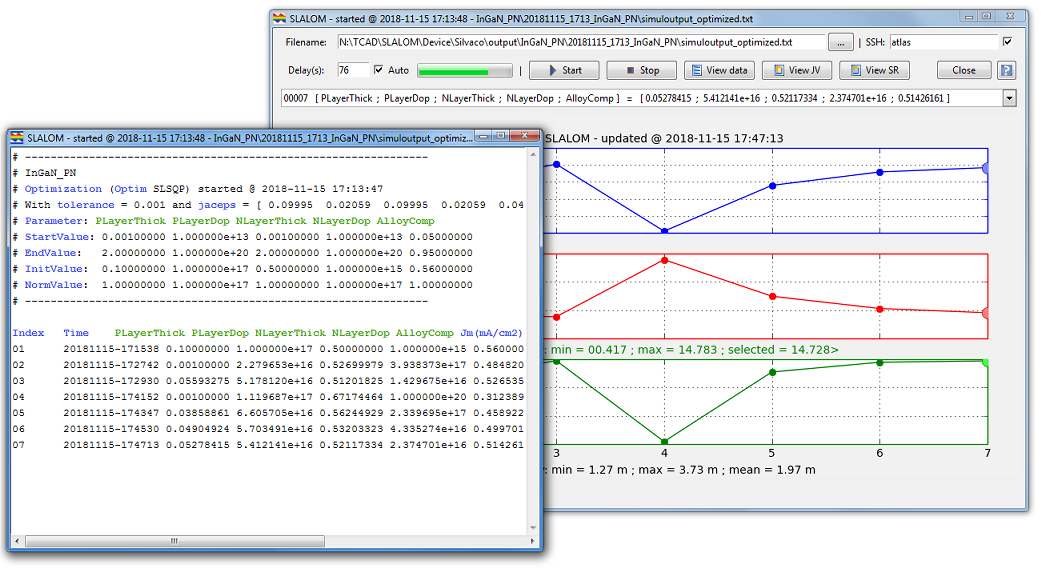Stop the running optimization

[x=642, y=70]
